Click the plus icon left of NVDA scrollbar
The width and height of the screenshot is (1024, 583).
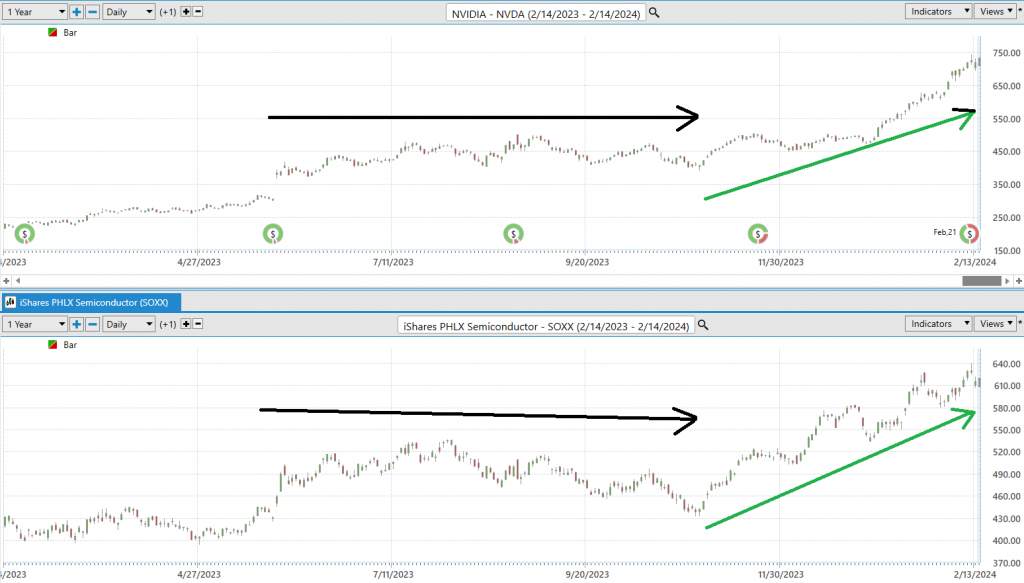coord(7,281)
